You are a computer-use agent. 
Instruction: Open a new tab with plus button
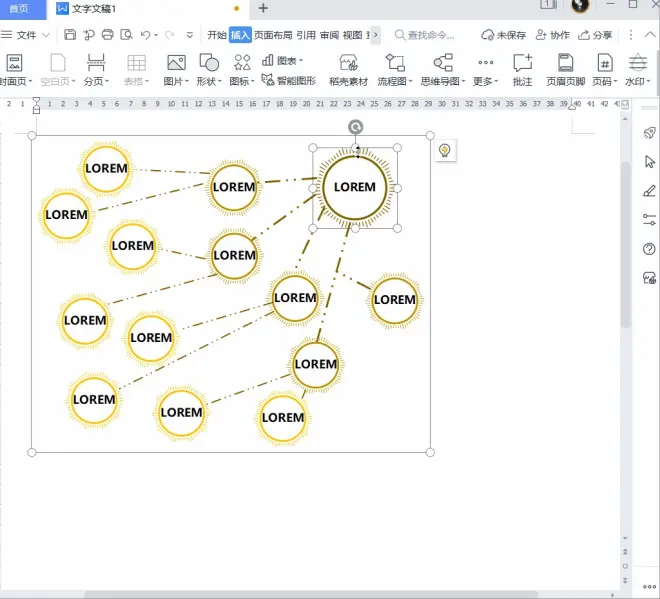pyautogui.click(x=263, y=8)
